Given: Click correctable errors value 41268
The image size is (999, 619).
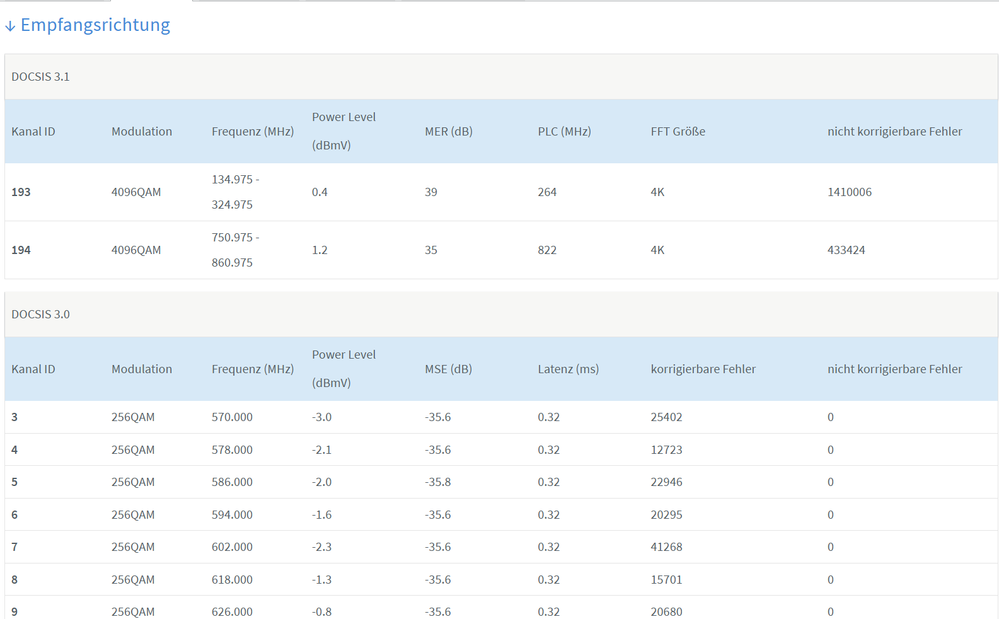Looking at the screenshot, I should click(666, 547).
